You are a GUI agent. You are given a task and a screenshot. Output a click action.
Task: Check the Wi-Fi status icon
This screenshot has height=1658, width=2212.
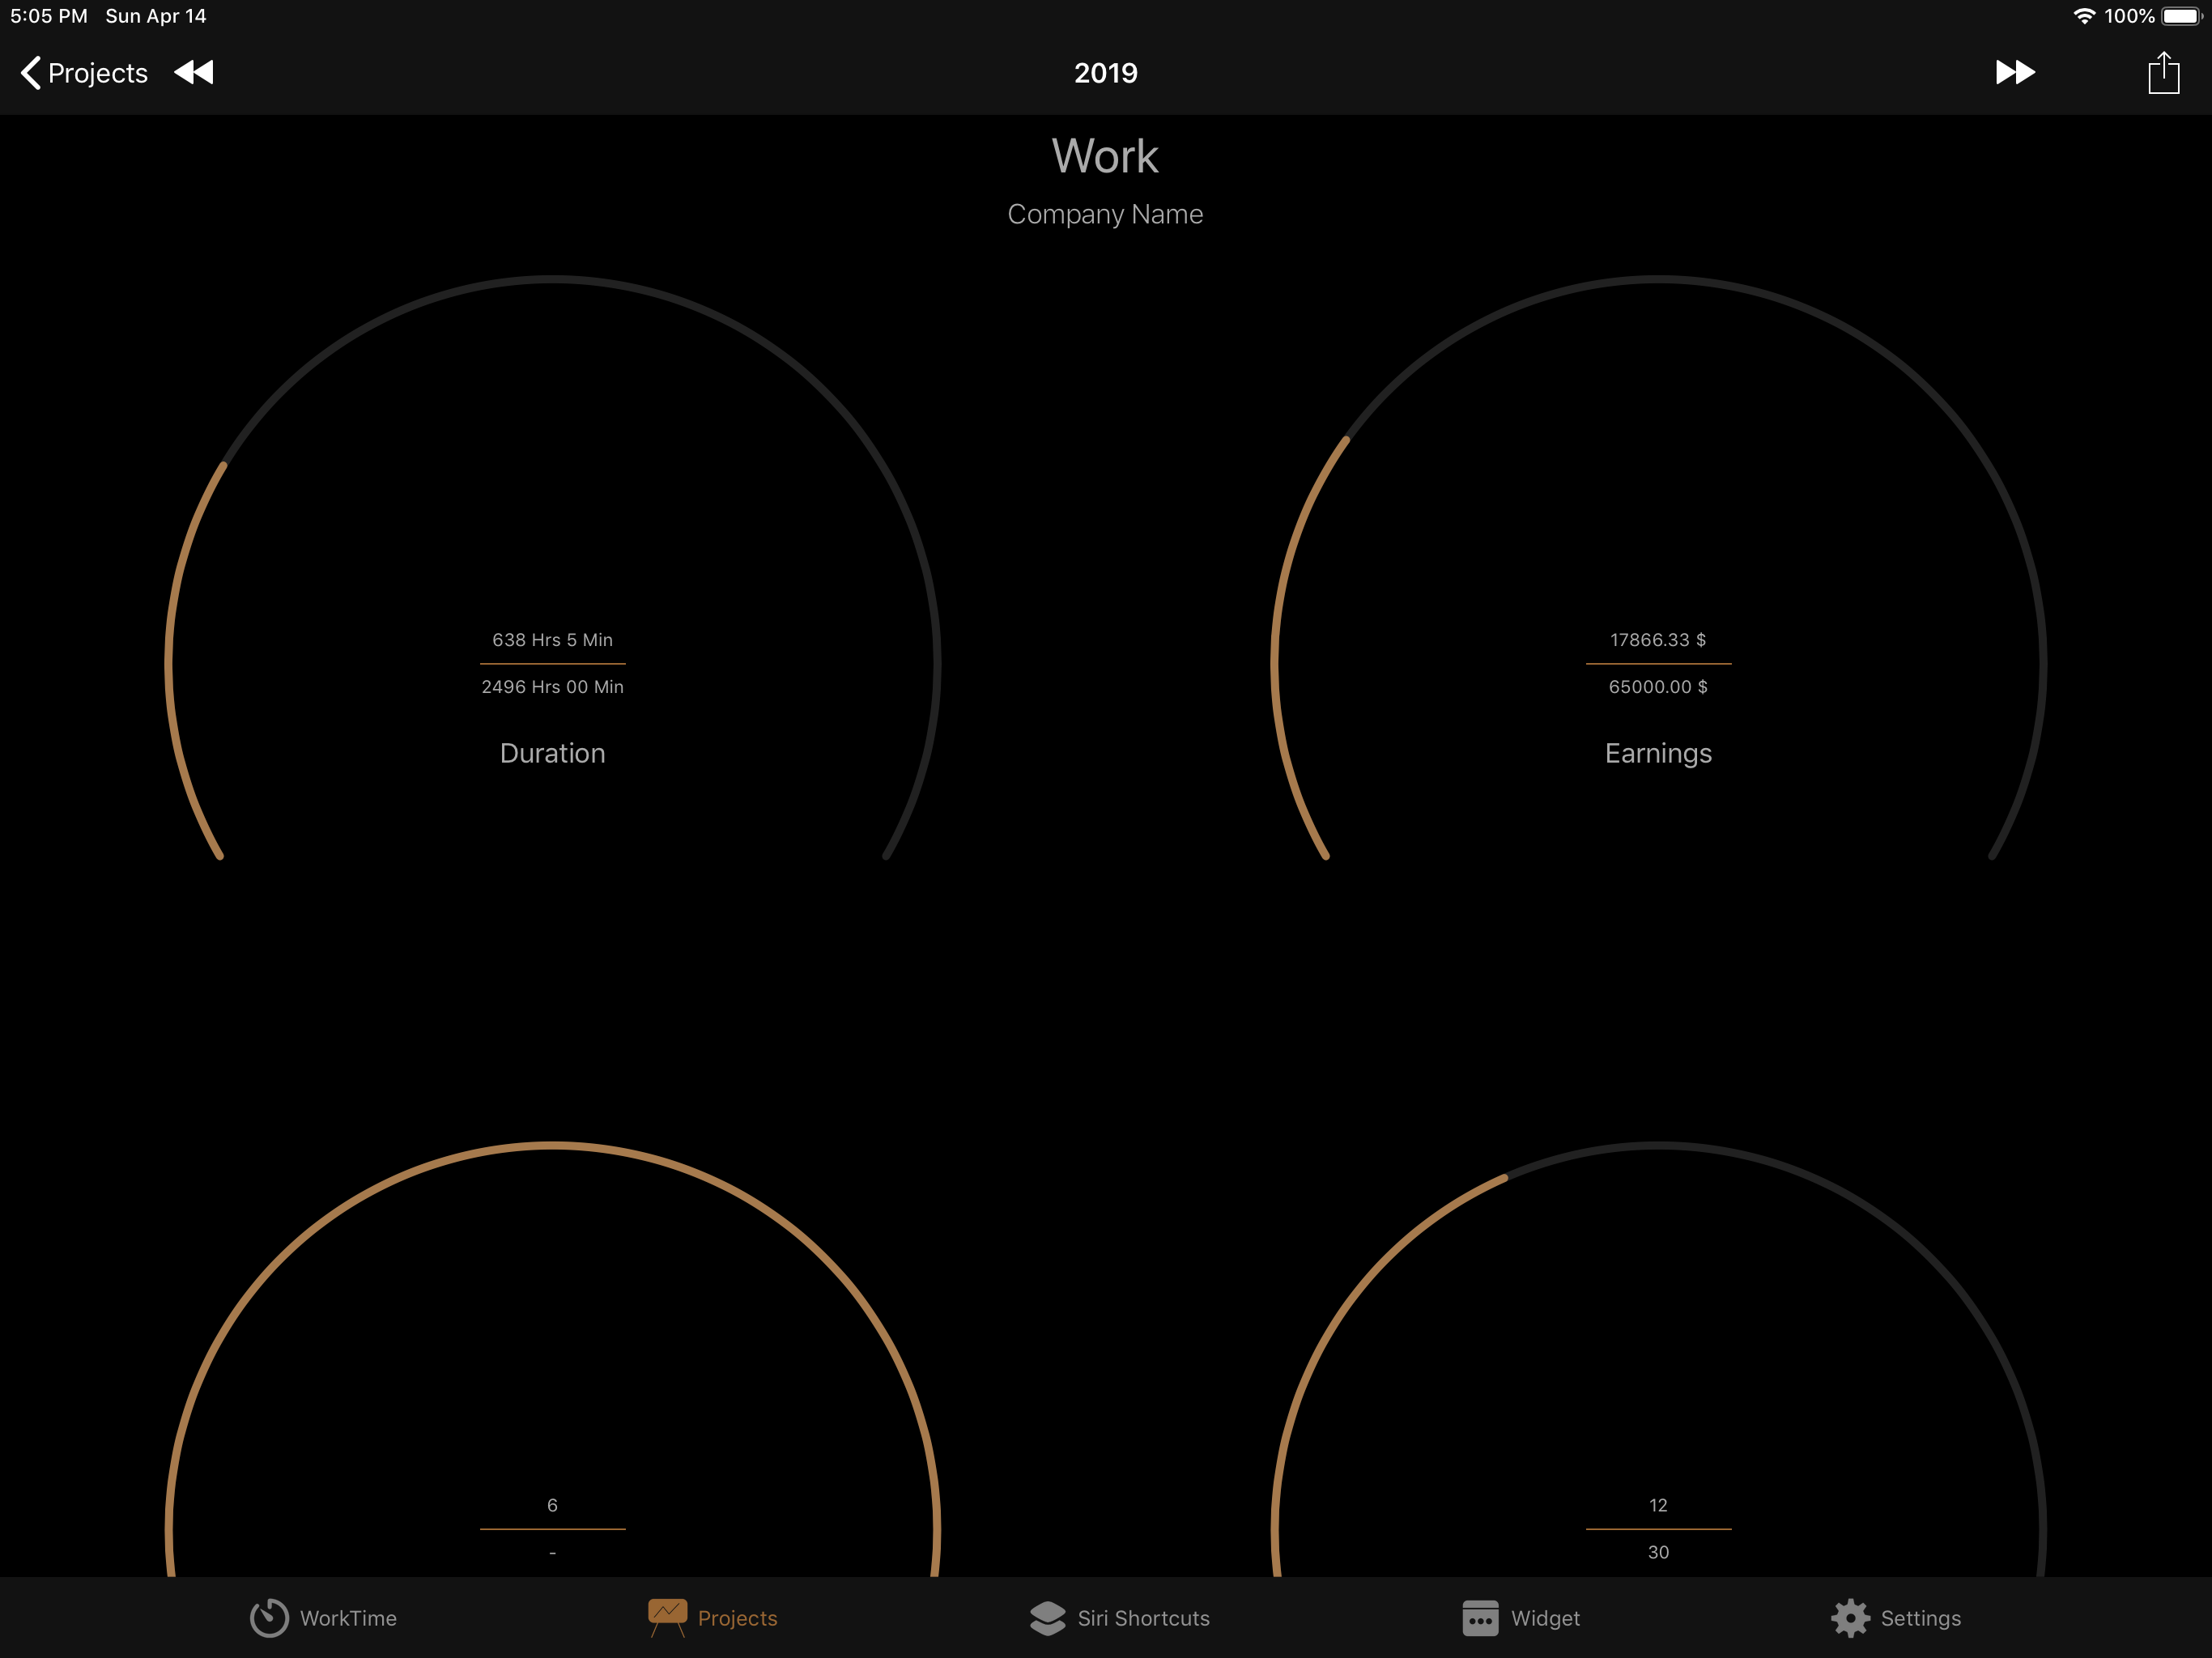tap(2084, 16)
